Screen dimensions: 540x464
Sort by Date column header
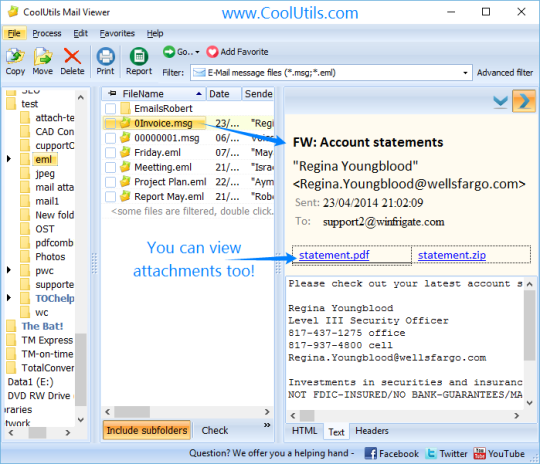point(224,94)
